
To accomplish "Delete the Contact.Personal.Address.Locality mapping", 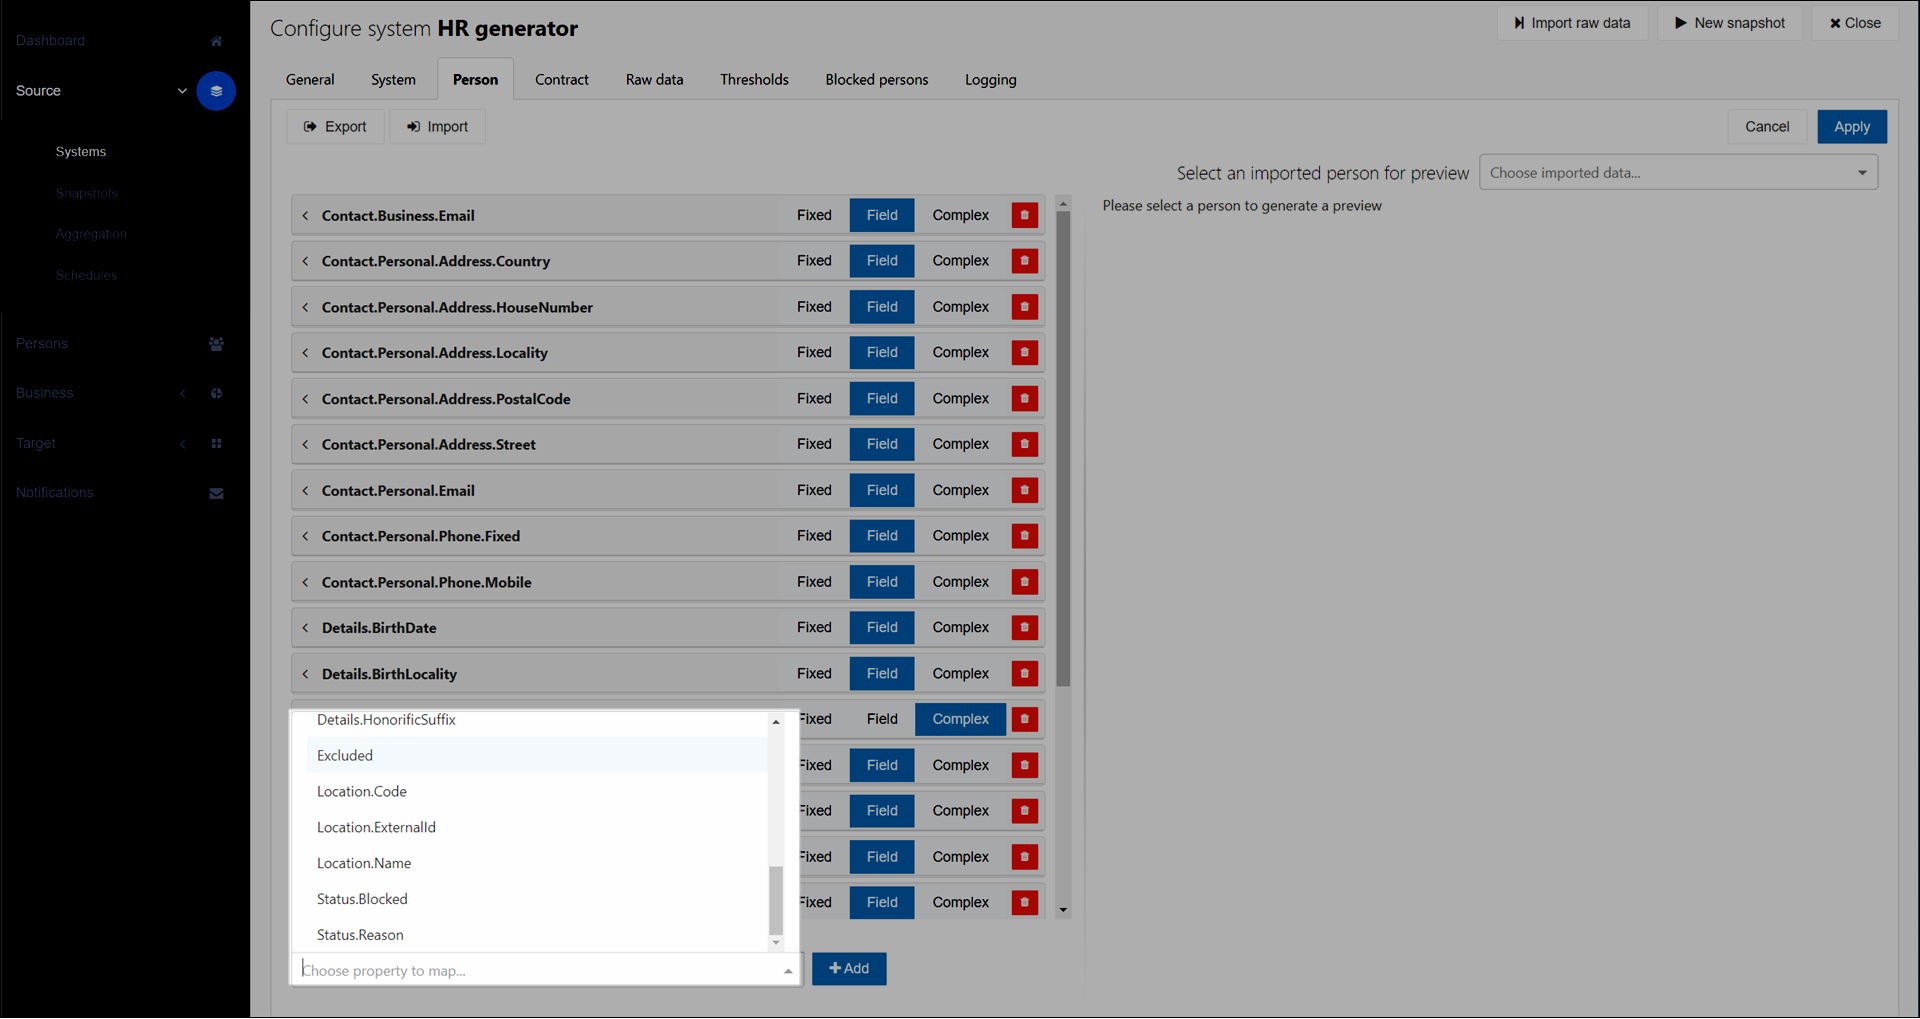I will pyautogui.click(x=1024, y=352).
